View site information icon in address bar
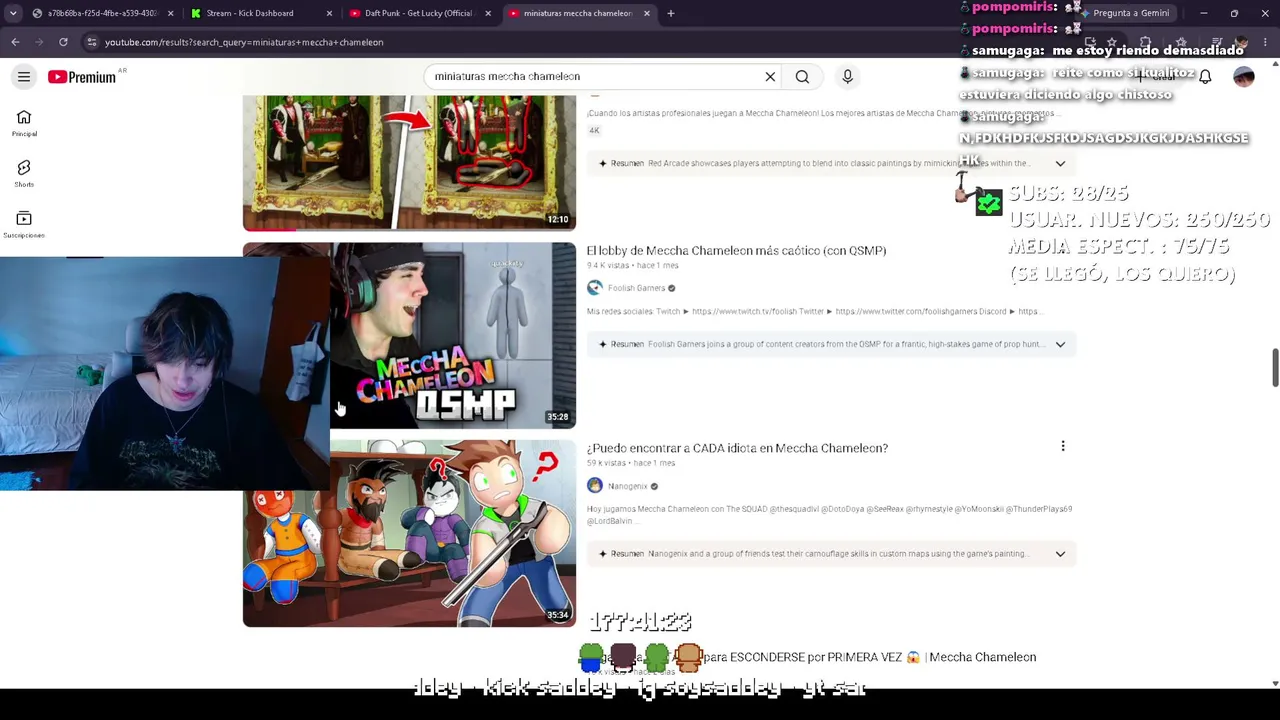The width and height of the screenshot is (1280, 720). 91,42
